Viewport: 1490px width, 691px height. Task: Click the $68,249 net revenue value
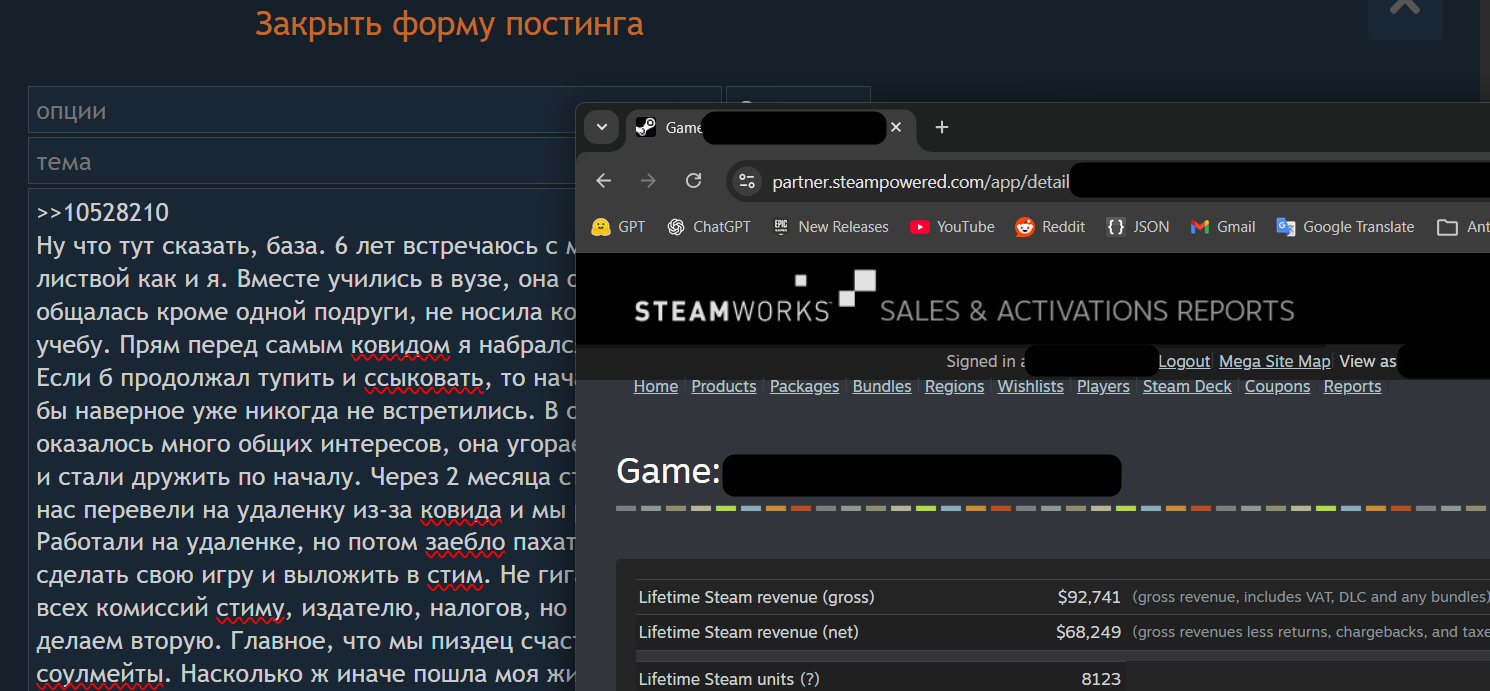click(1089, 632)
